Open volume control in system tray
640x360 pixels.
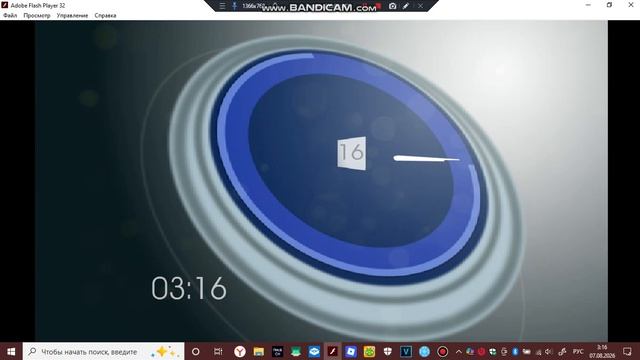549,351
